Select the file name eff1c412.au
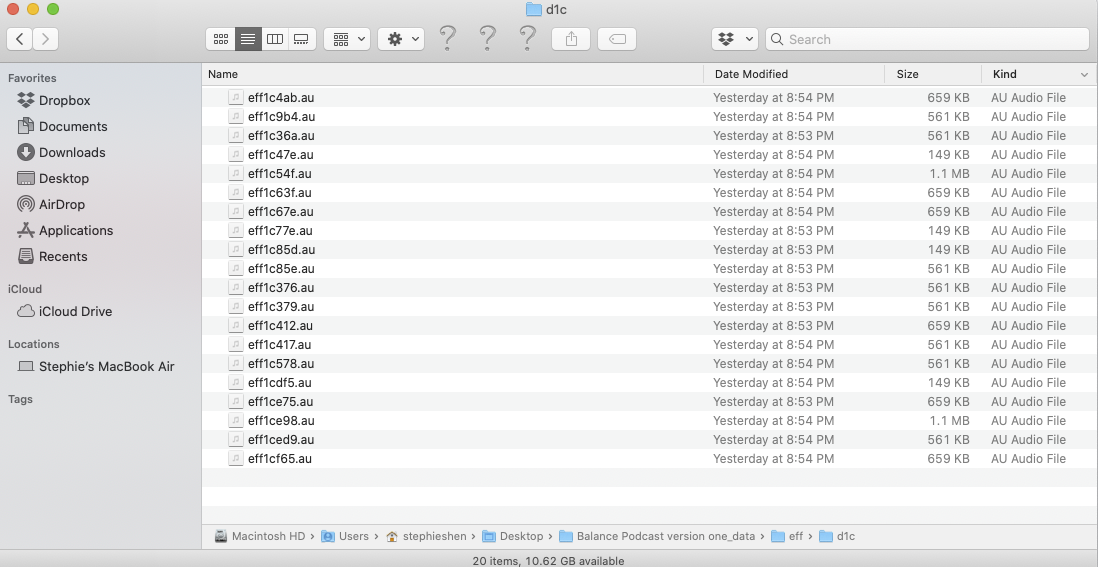Viewport: 1098px width, 567px height. 280,326
